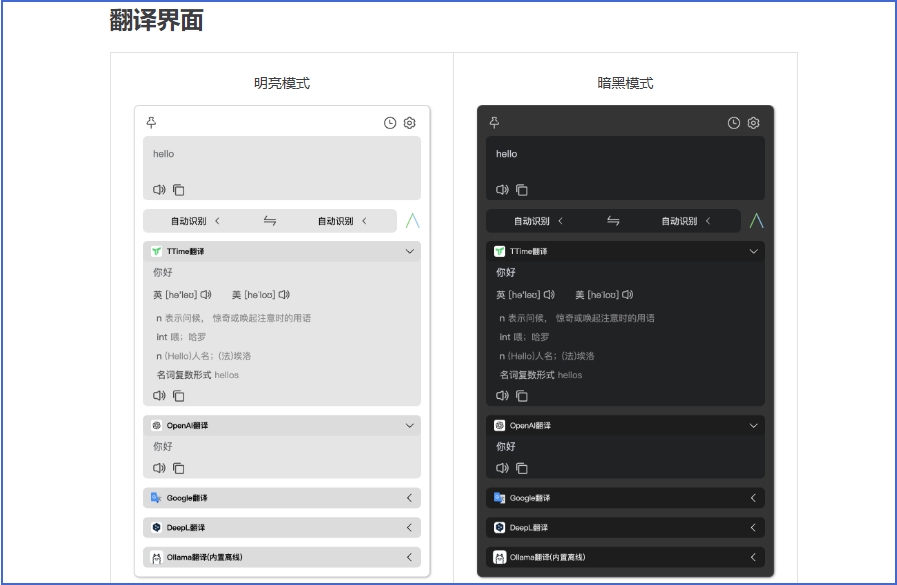Collapse OpenAI翻译 section in dark mode
The image size is (897, 585).
coord(753,425)
